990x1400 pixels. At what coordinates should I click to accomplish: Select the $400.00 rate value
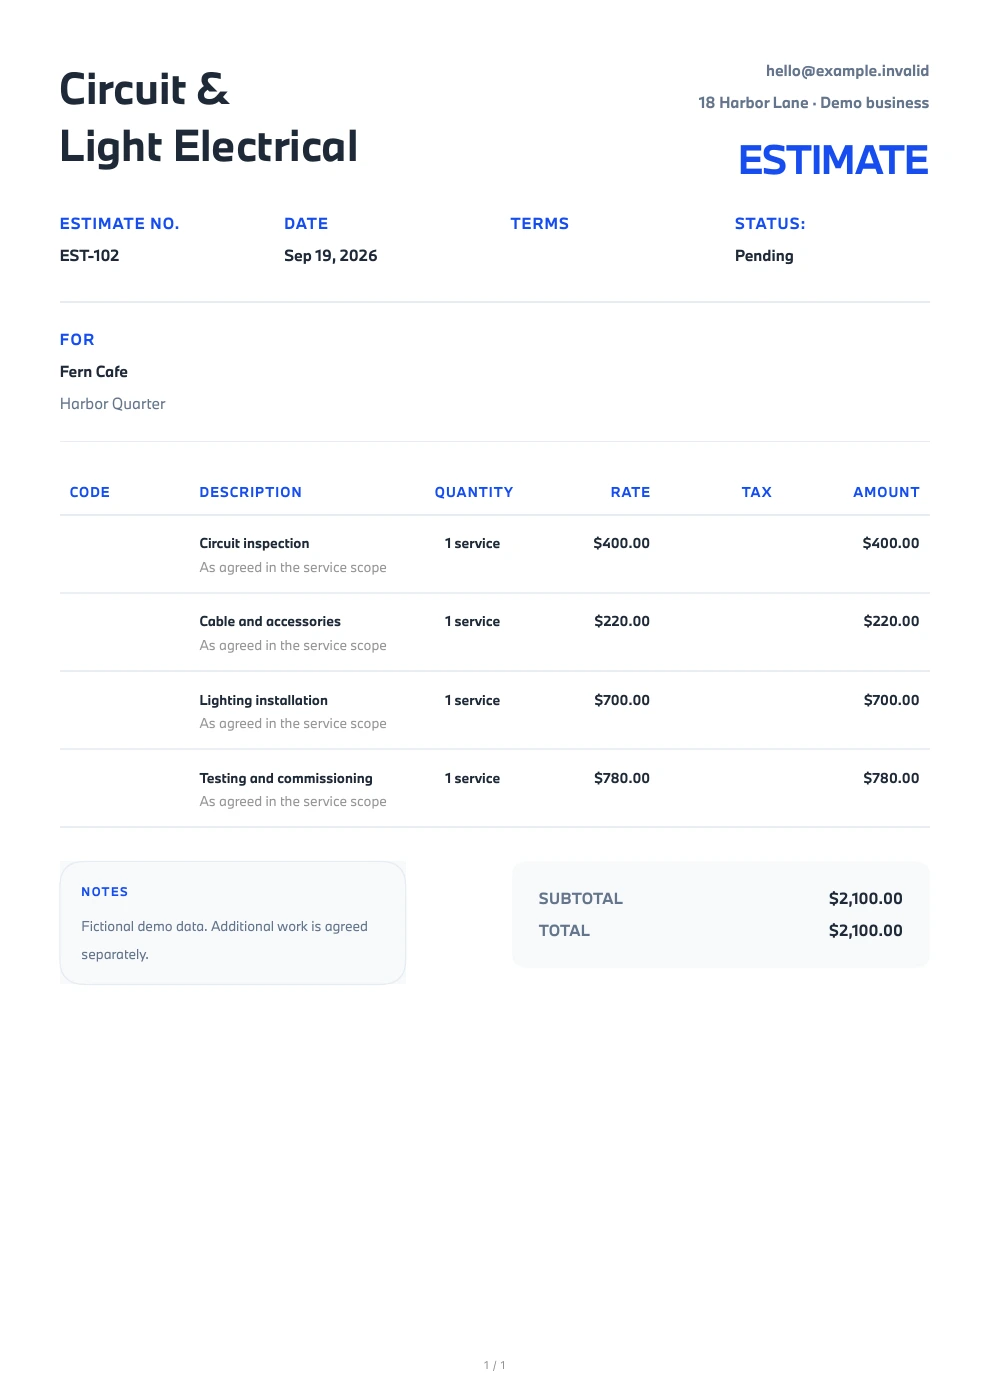[622, 543]
